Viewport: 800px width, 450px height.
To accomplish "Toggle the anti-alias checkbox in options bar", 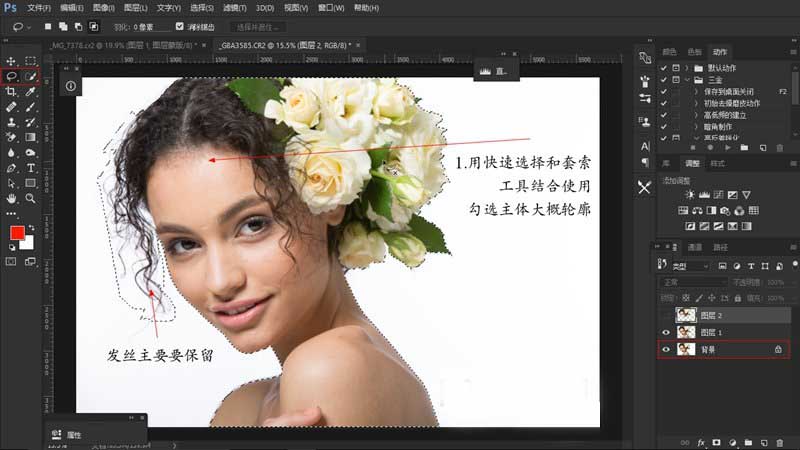I will pyautogui.click(x=180, y=26).
